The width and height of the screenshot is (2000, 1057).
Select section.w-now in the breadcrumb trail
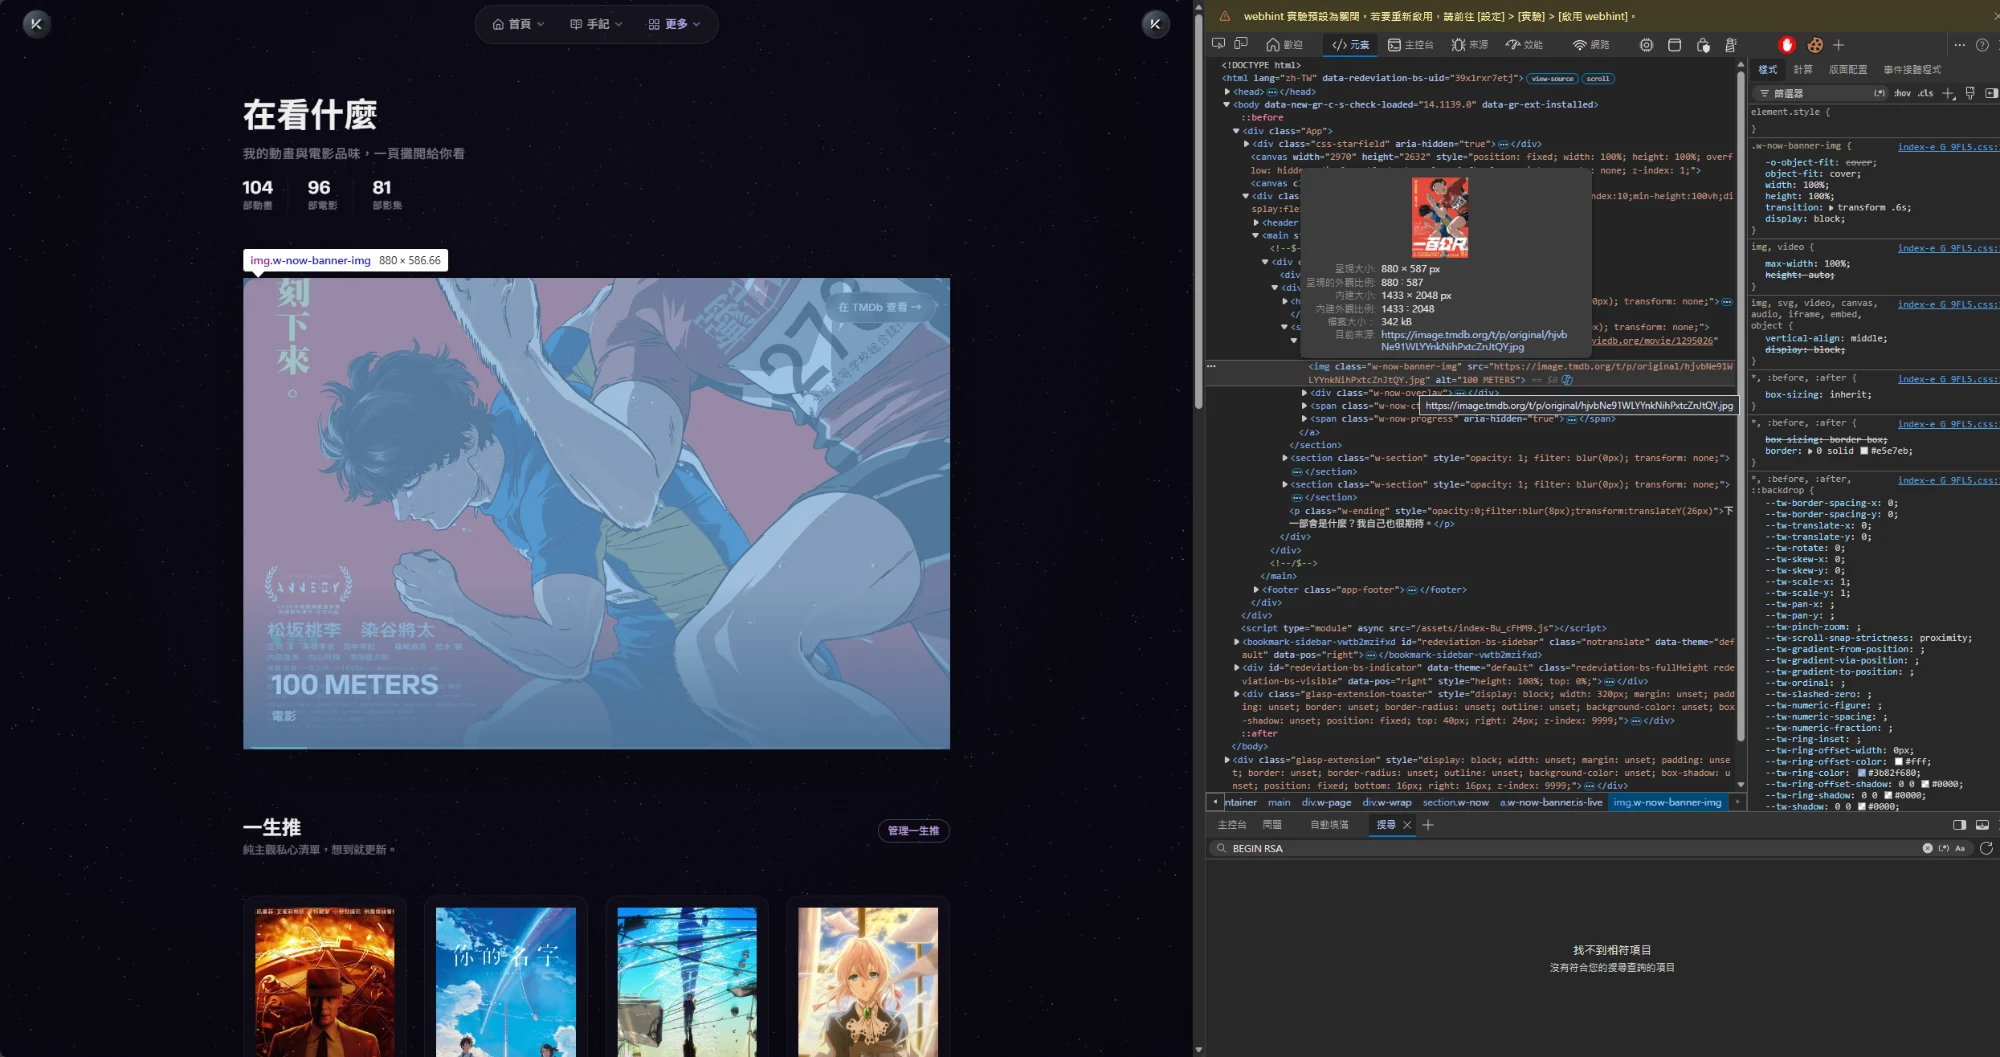coord(1455,802)
